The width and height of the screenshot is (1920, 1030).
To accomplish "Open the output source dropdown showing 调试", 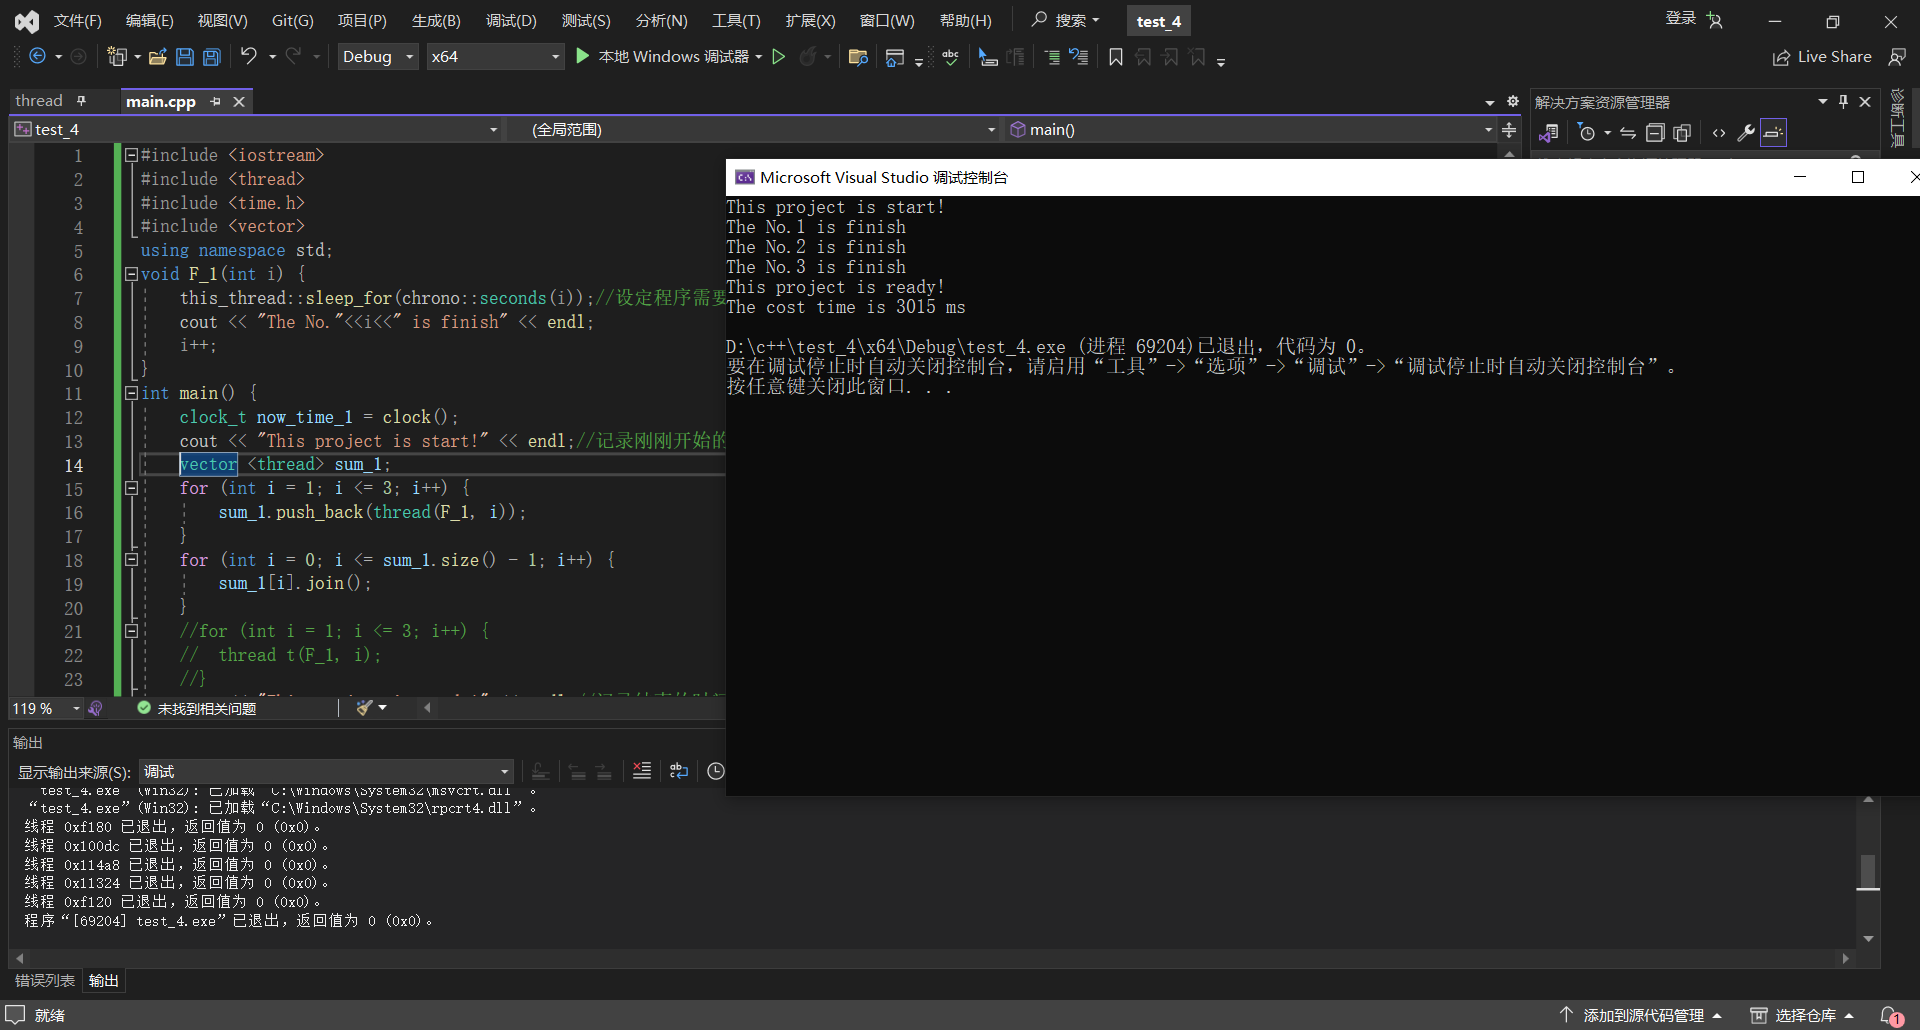I will [327, 771].
